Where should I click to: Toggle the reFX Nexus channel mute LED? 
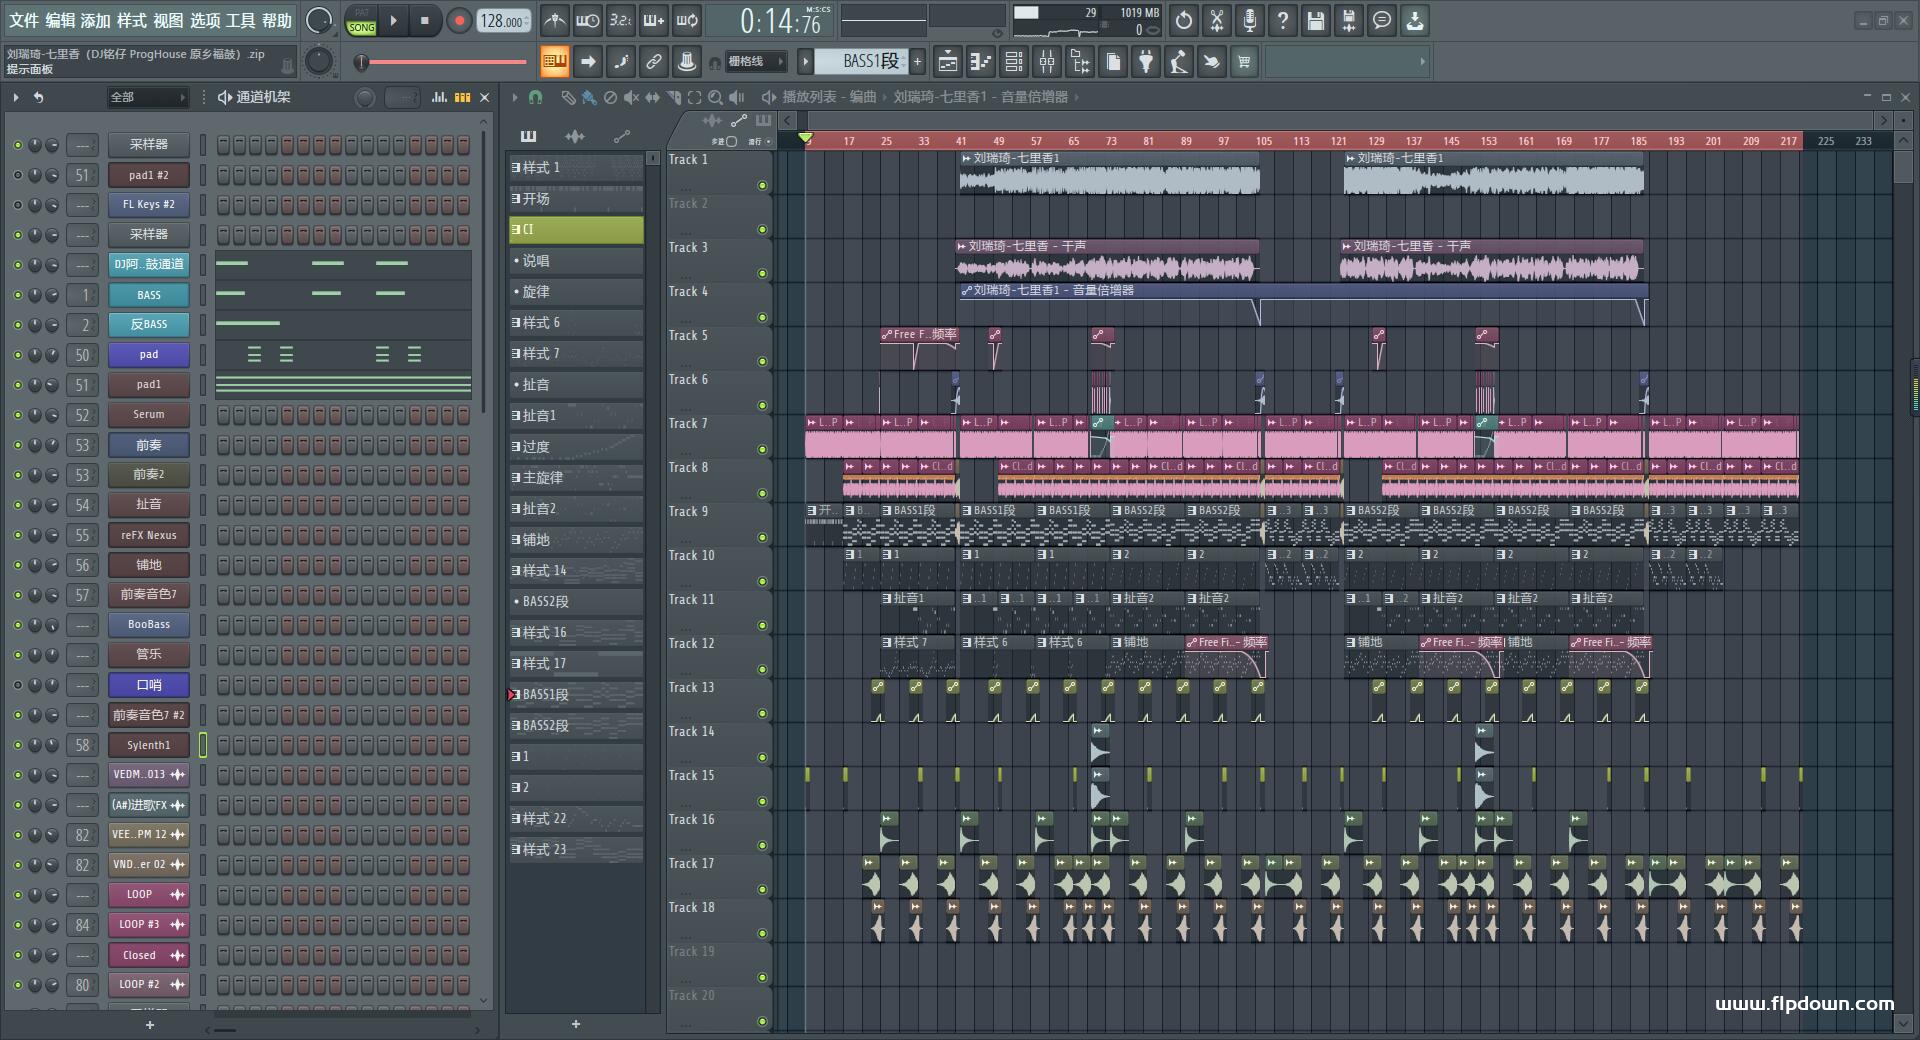(17, 535)
